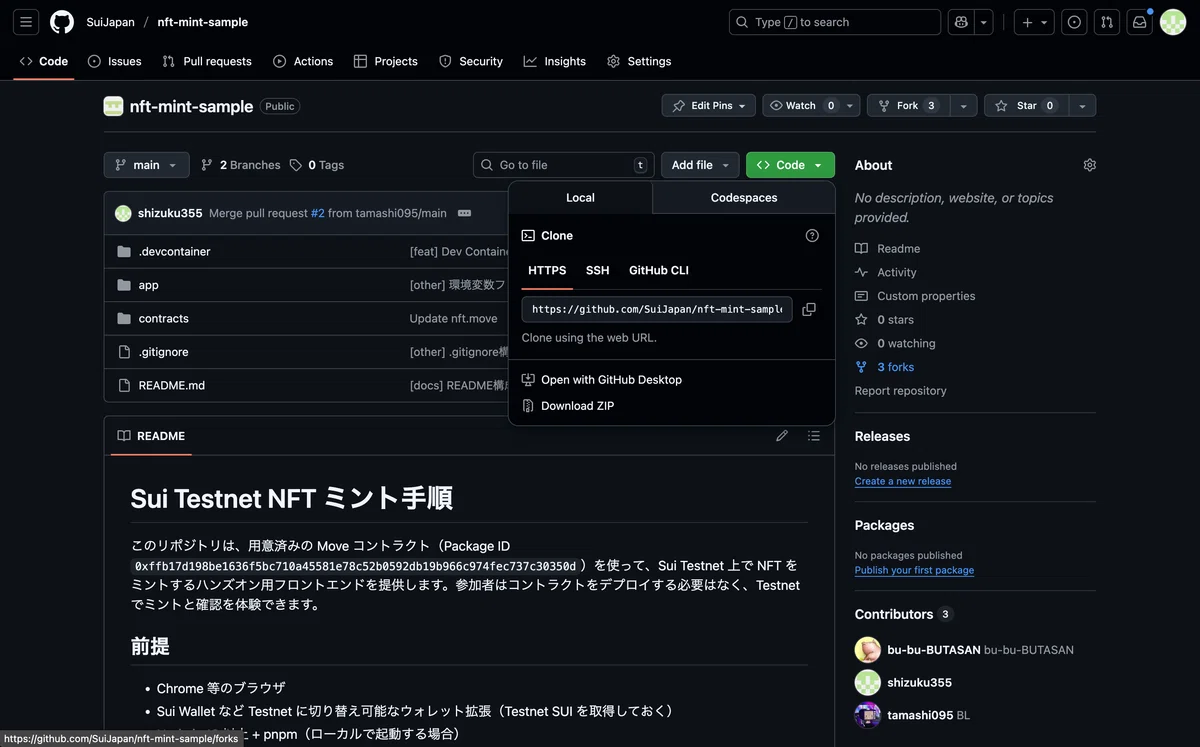This screenshot has width=1200, height=747.
Task: Switch to the Insights tab
Action: (x=555, y=61)
